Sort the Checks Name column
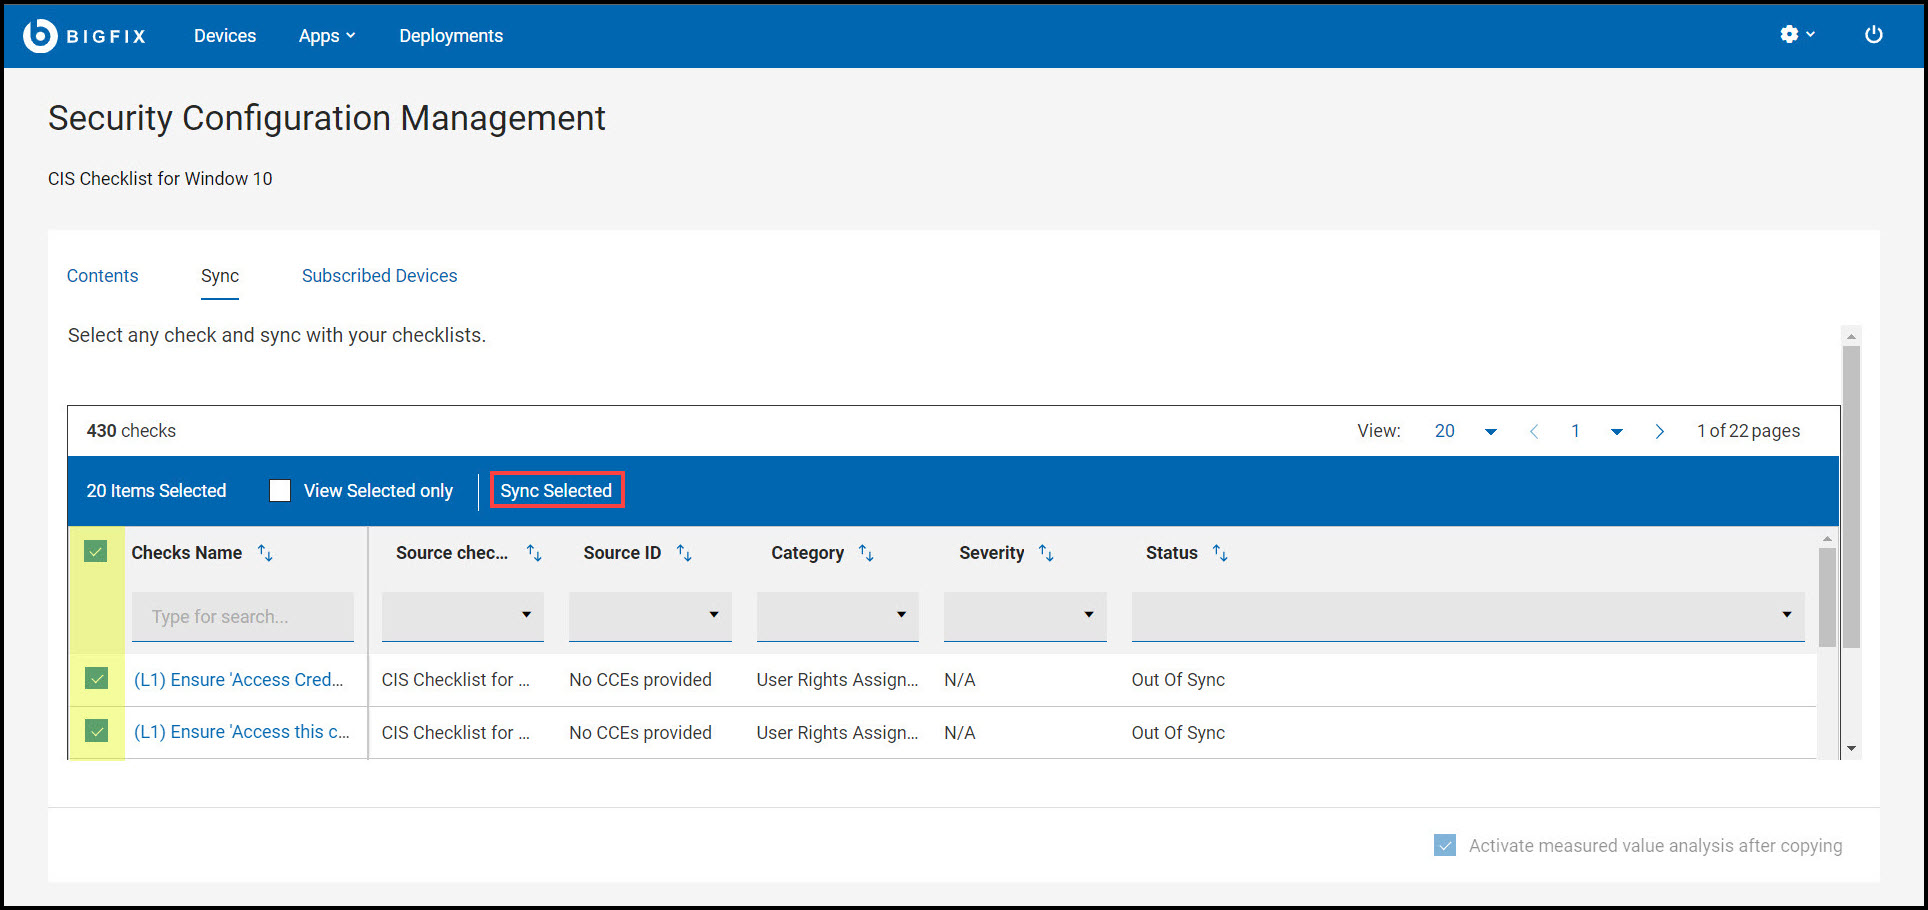Screen dimensions: 1928x910 [265, 552]
